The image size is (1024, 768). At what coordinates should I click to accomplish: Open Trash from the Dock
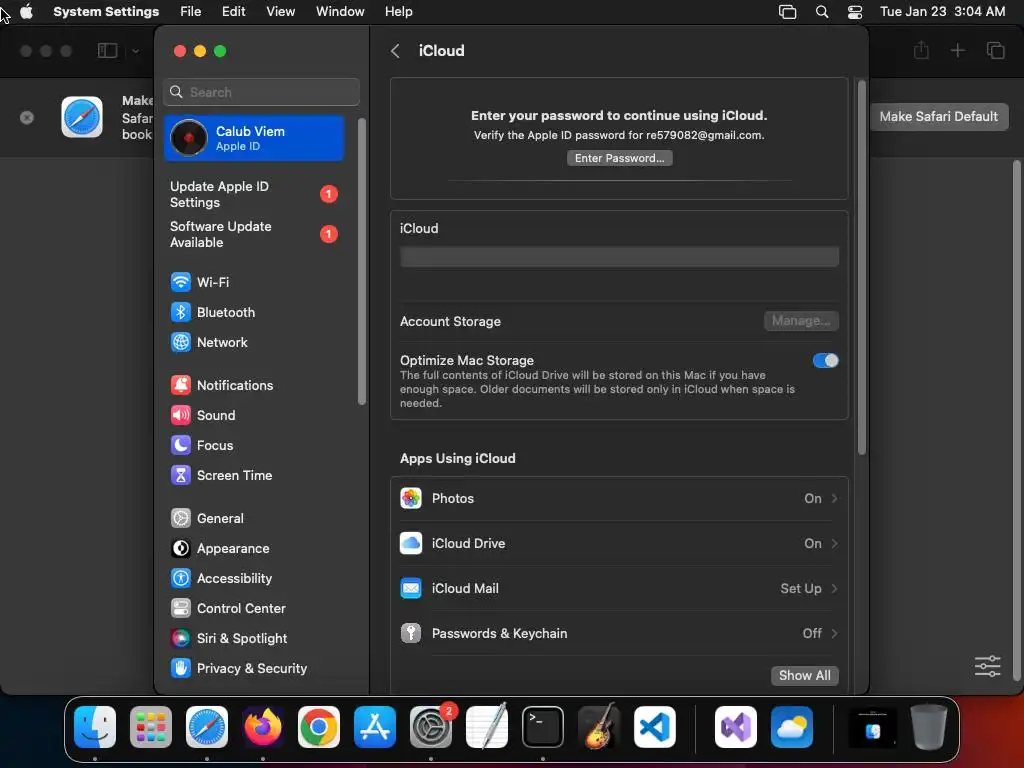coord(929,727)
